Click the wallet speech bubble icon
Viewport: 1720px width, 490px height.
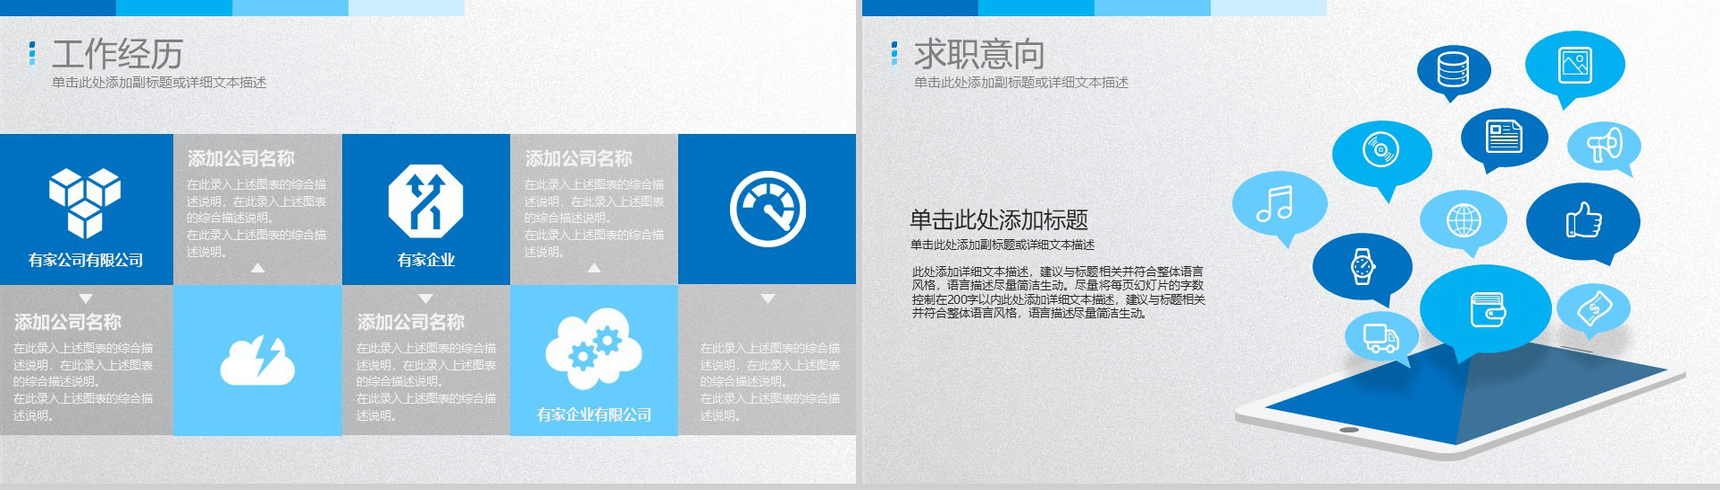[x=1486, y=311]
